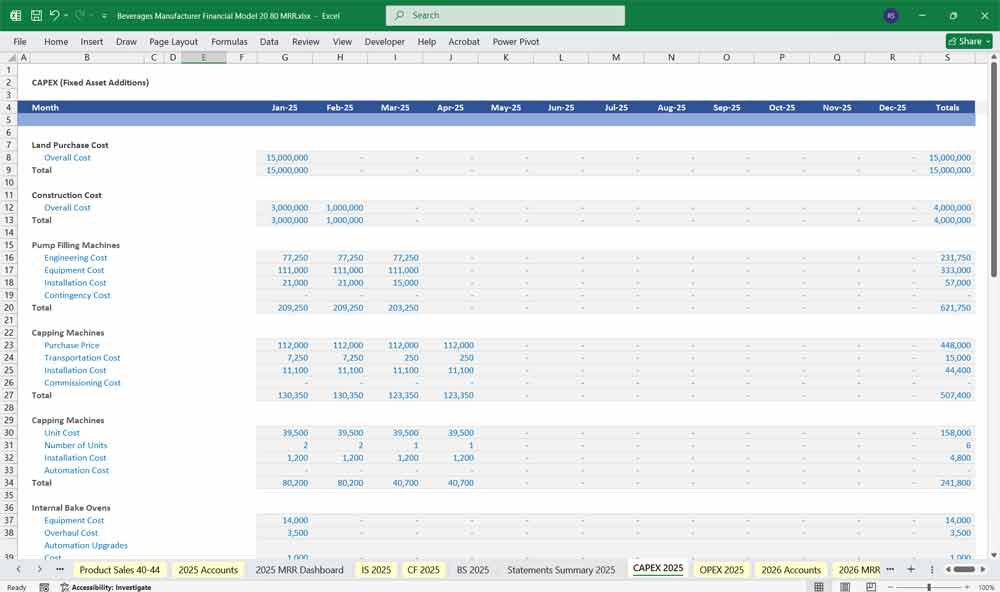The height and width of the screenshot is (592, 1000).
Task: Go to the 2025 MRR Dashboard sheet
Action: coord(299,570)
